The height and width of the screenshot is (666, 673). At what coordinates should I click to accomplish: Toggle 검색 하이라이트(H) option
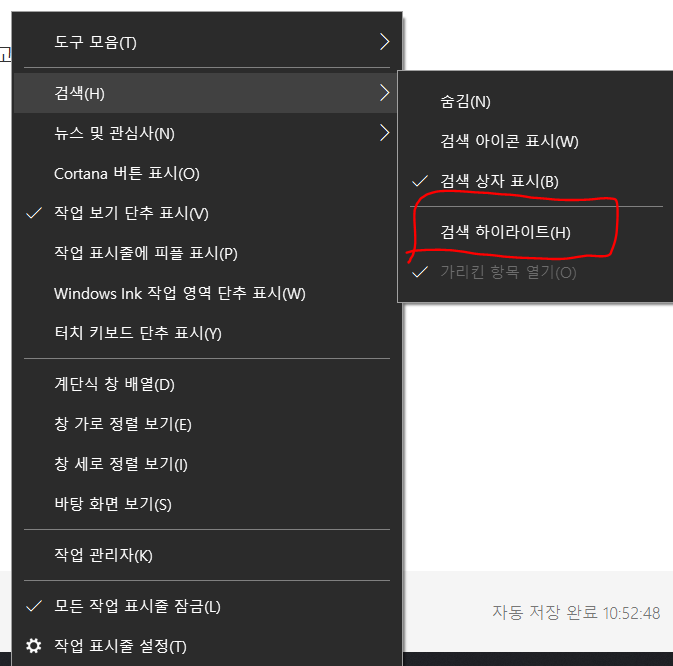point(535,232)
